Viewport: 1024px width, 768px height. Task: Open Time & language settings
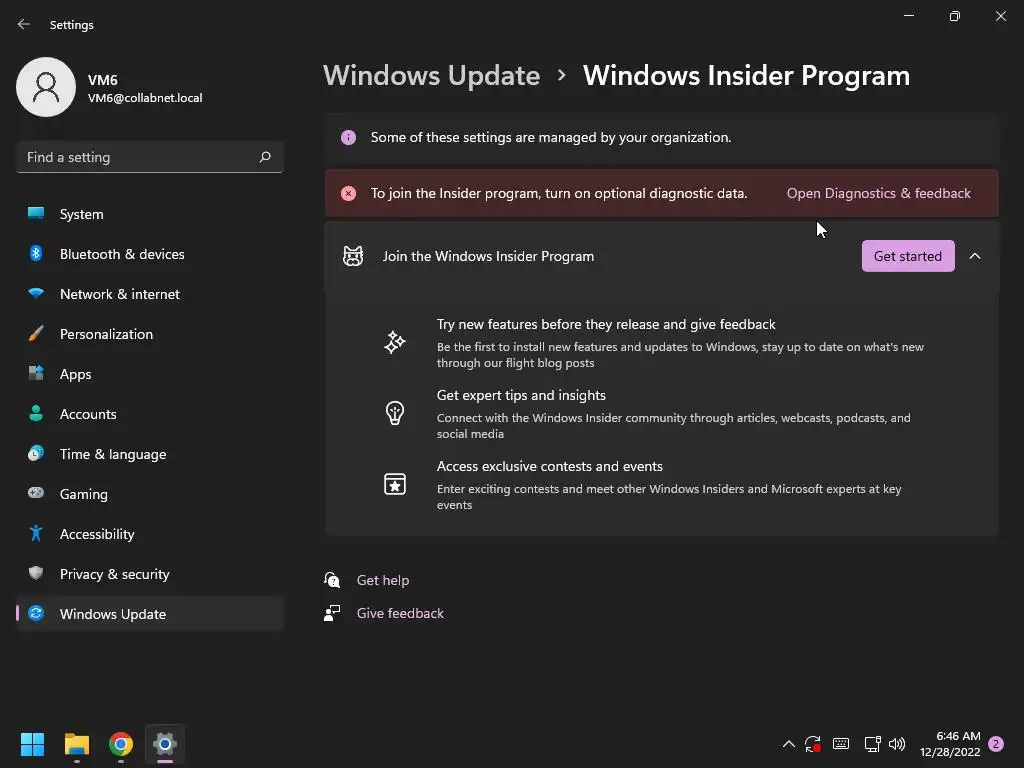150,454
